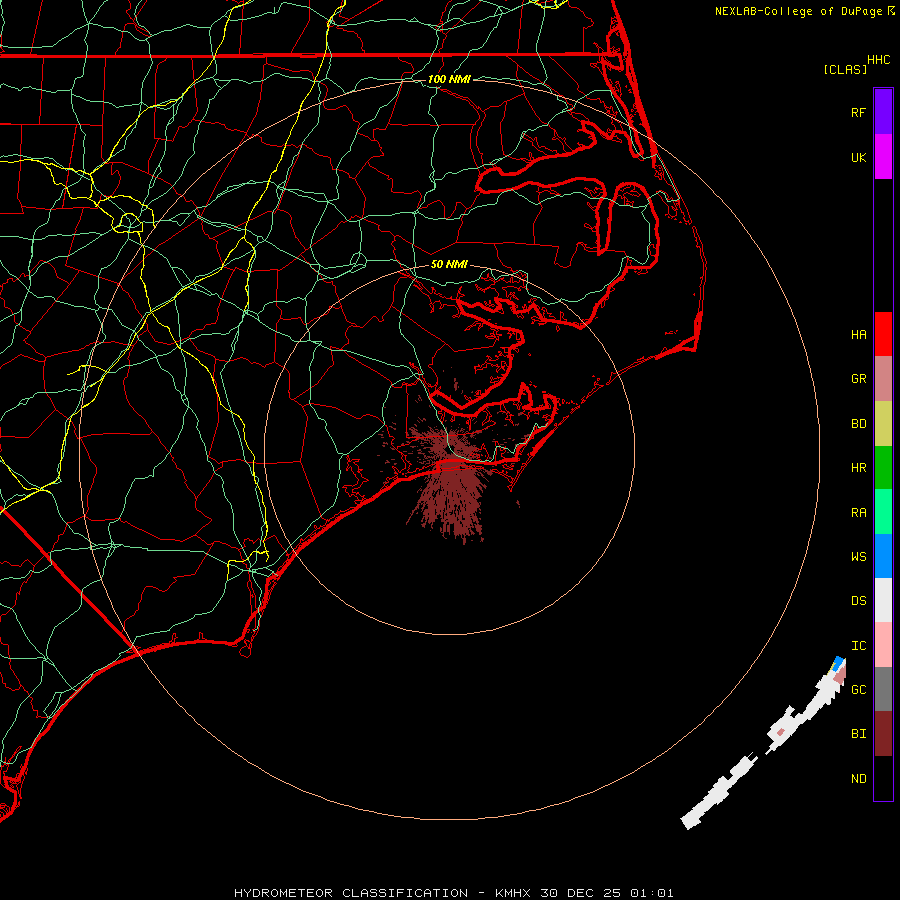The width and height of the screenshot is (900, 900).
Task: Click the 'HHC' product code text
Action: point(878,60)
